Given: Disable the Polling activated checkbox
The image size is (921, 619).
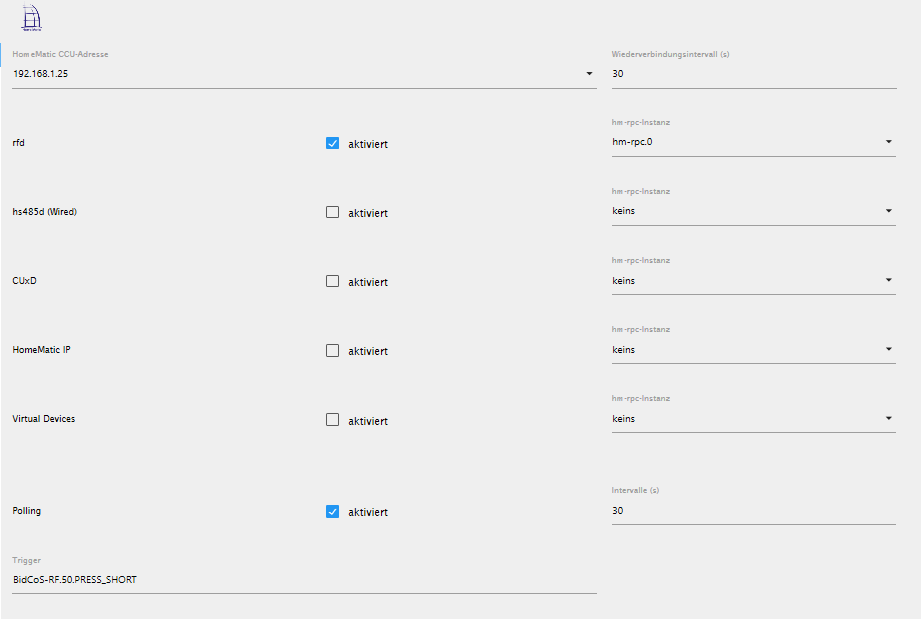Looking at the screenshot, I should 333,511.
